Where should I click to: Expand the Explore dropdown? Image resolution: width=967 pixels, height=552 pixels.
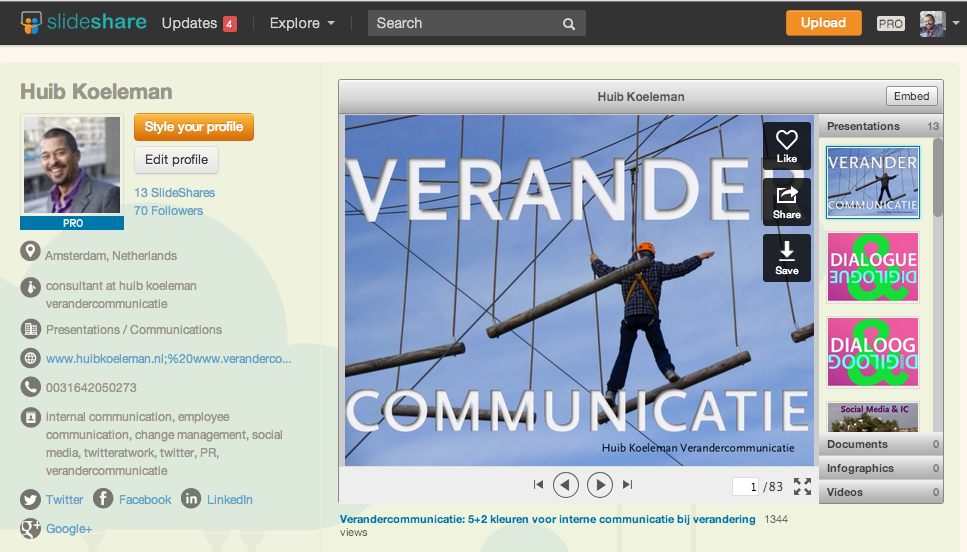coord(302,23)
